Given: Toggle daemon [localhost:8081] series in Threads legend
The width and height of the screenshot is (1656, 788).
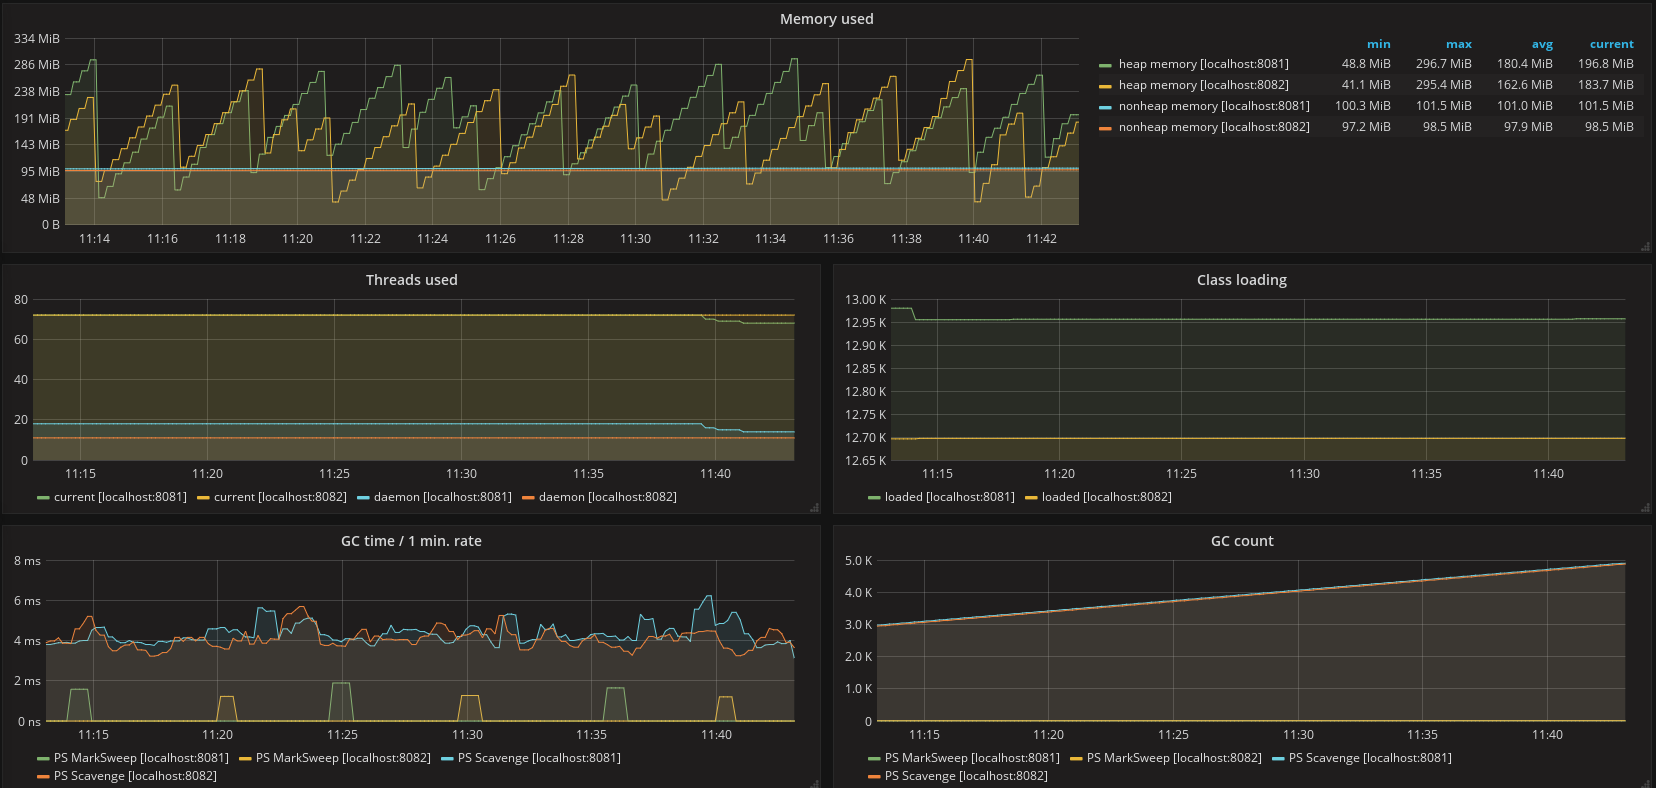Looking at the screenshot, I should (442, 497).
